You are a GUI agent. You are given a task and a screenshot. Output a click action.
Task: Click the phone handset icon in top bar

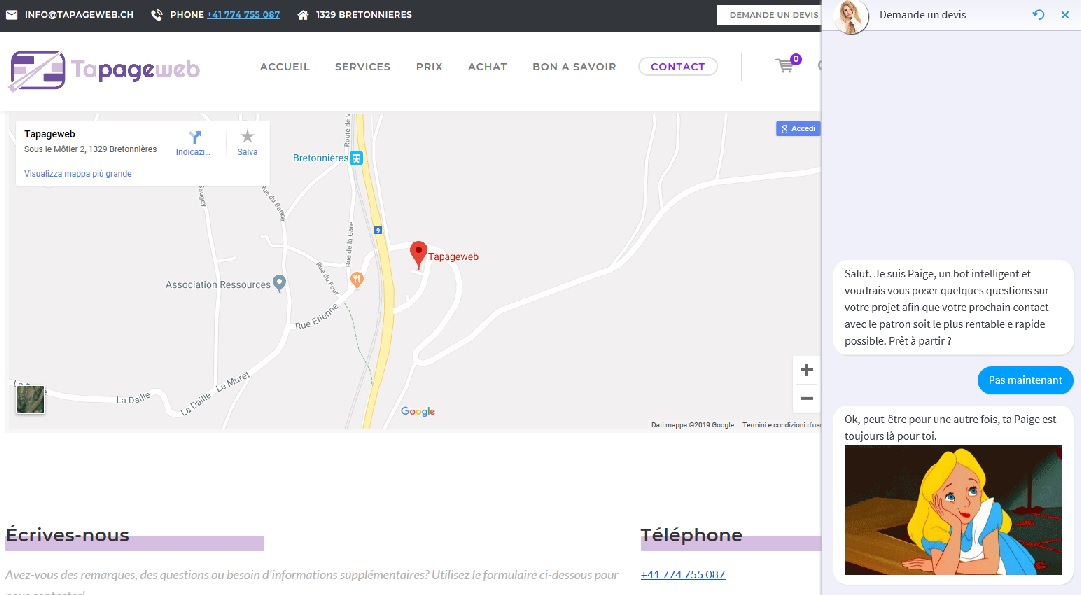[x=157, y=14]
